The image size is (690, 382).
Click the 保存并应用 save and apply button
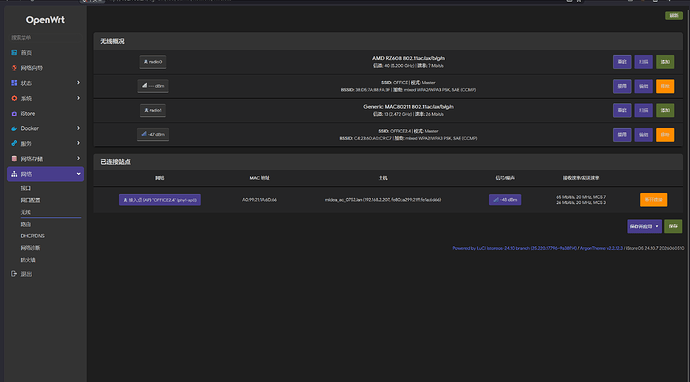641,226
